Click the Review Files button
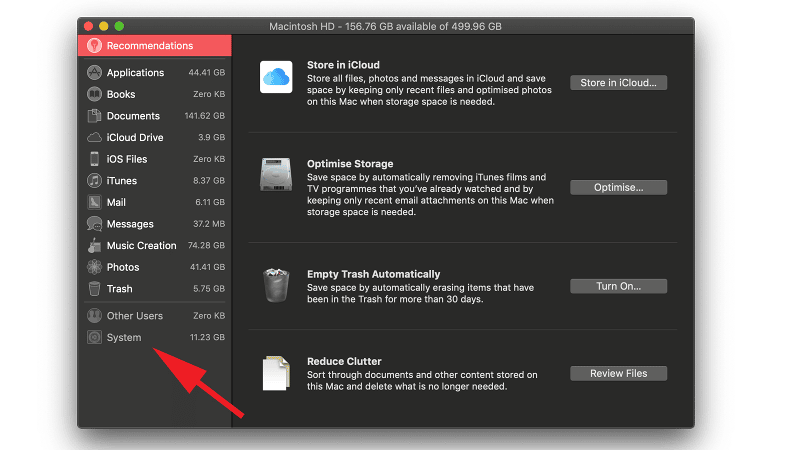Image resolution: width=800 pixels, height=450 pixels. click(x=618, y=373)
